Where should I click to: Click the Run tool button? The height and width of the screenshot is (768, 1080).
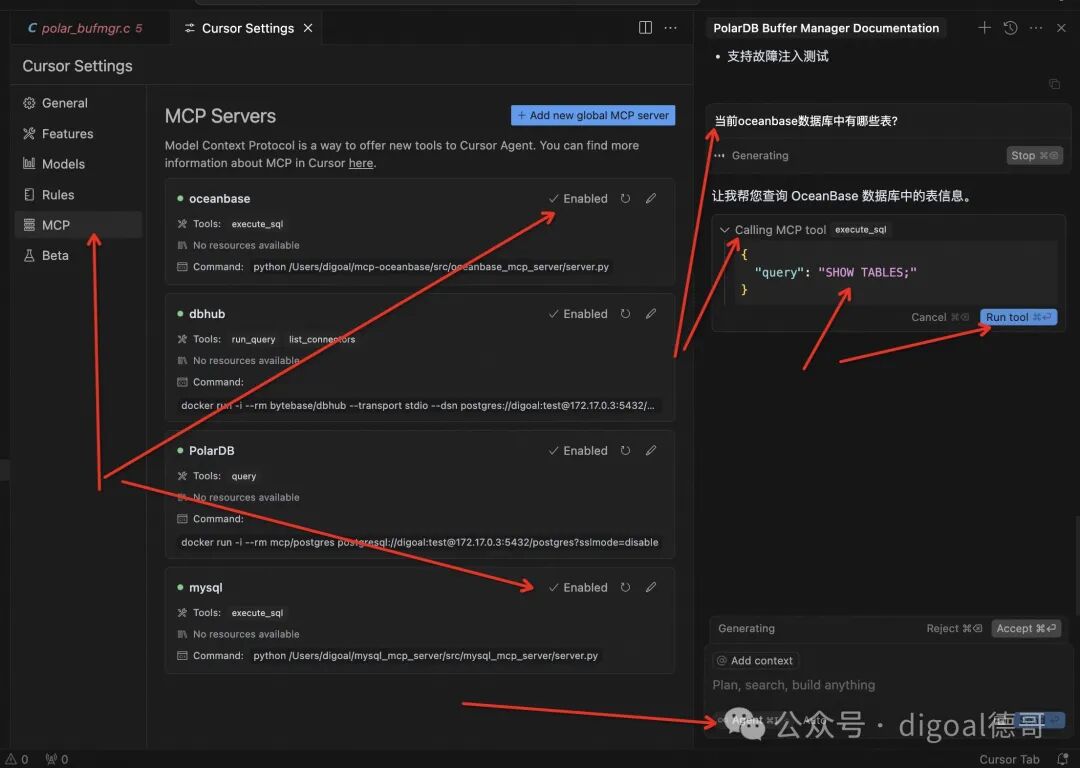[x=1018, y=317]
